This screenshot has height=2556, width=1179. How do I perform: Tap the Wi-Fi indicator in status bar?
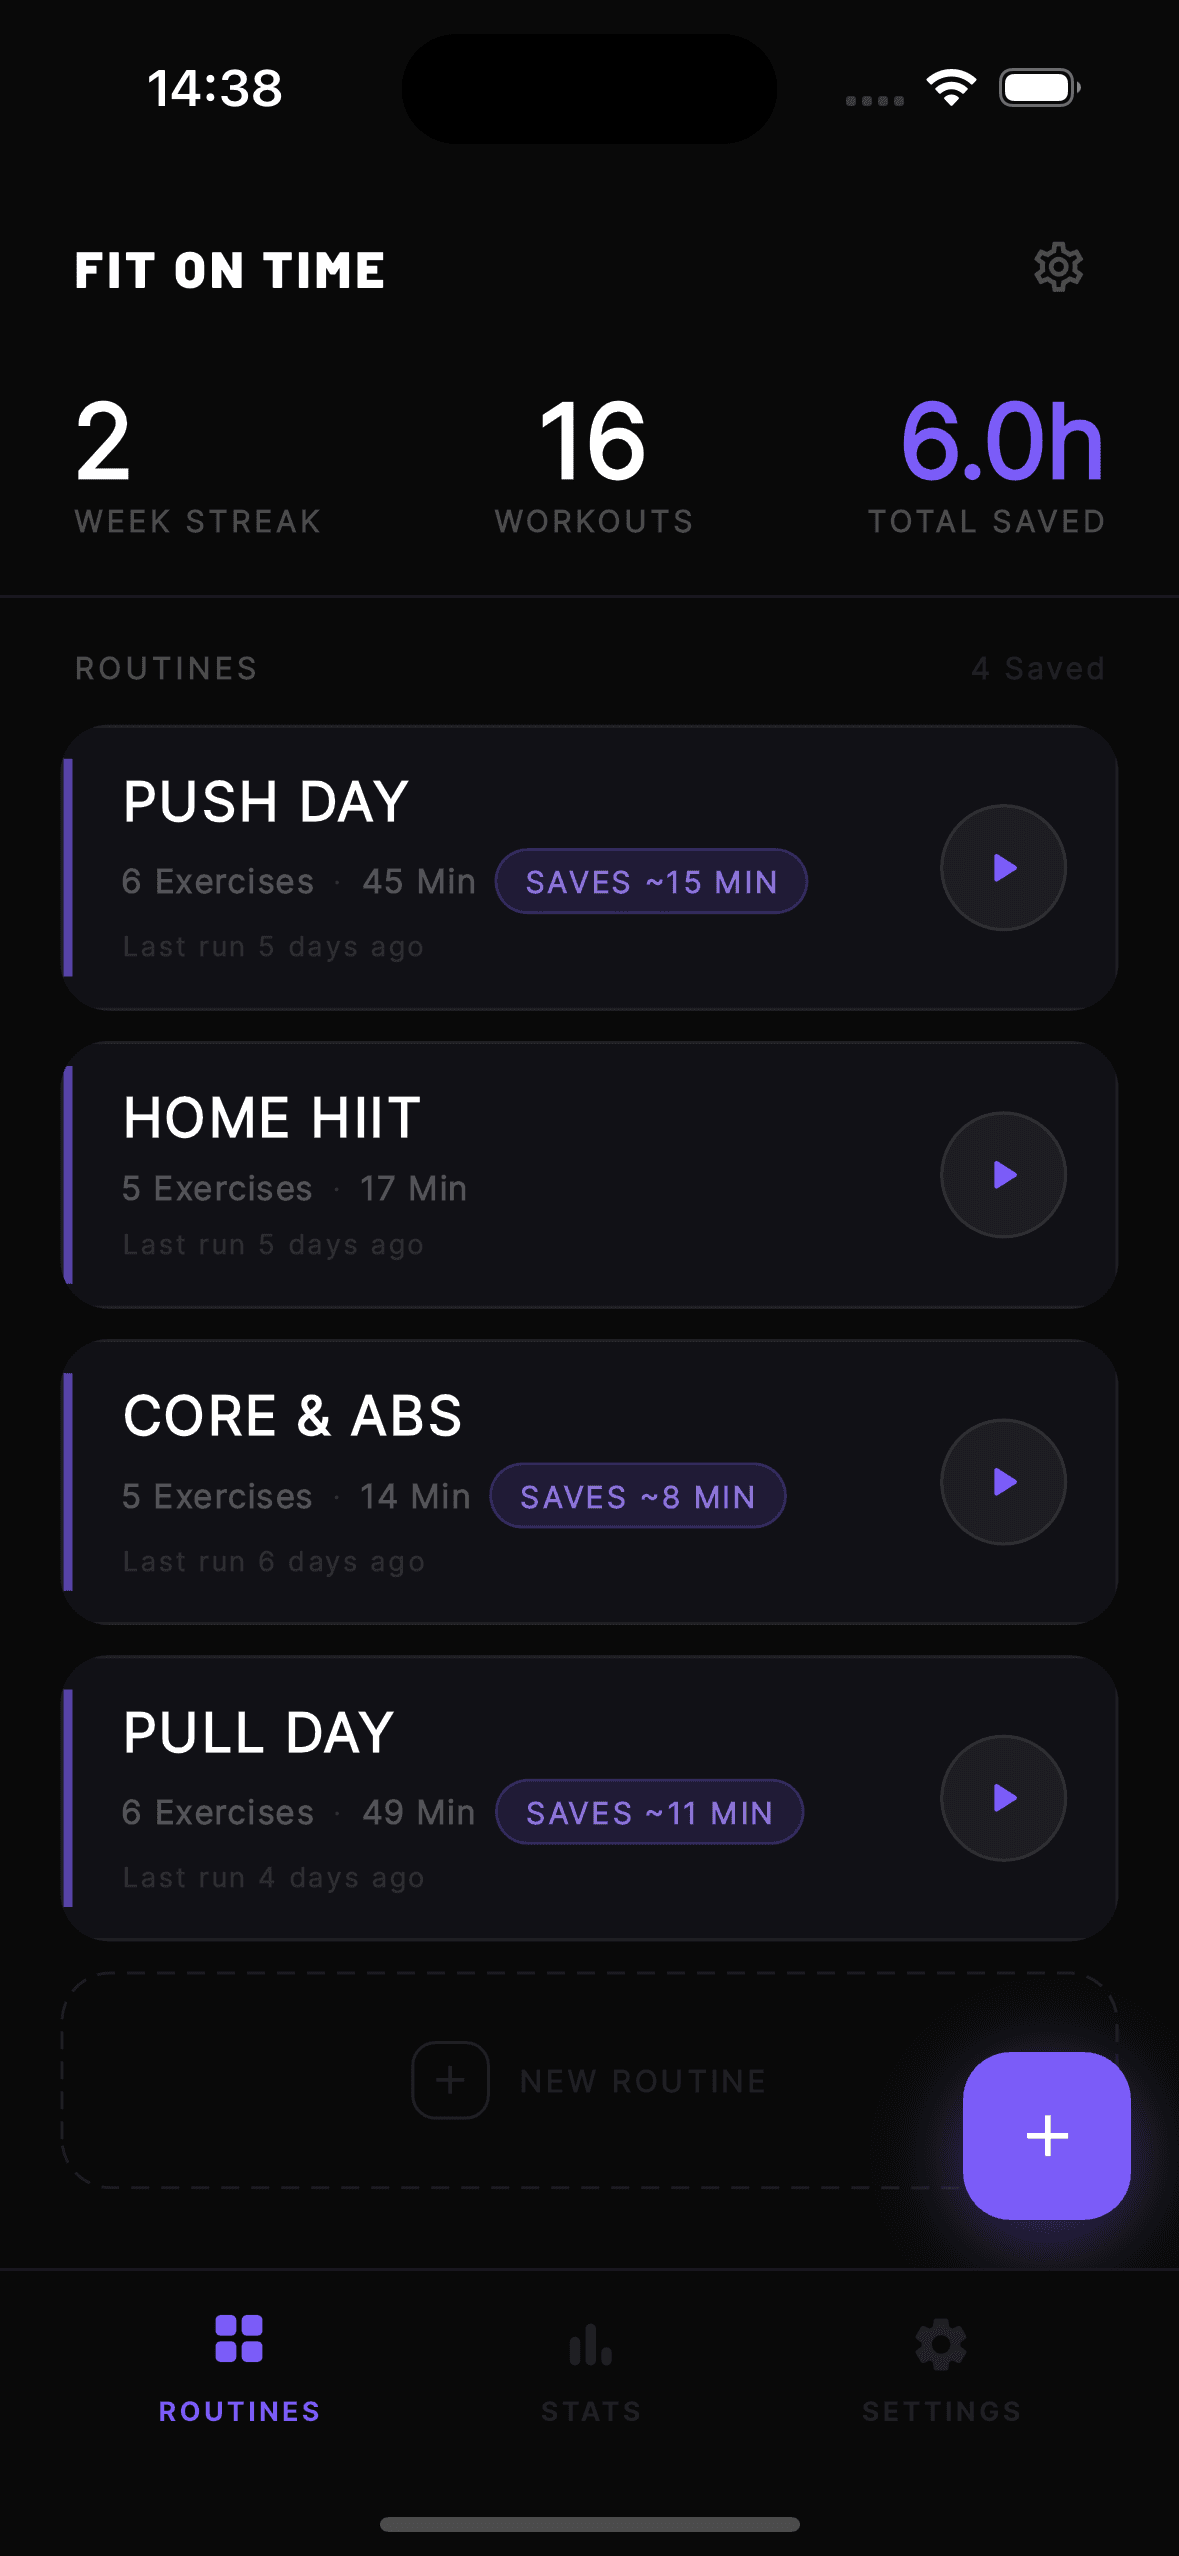coord(949,88)
